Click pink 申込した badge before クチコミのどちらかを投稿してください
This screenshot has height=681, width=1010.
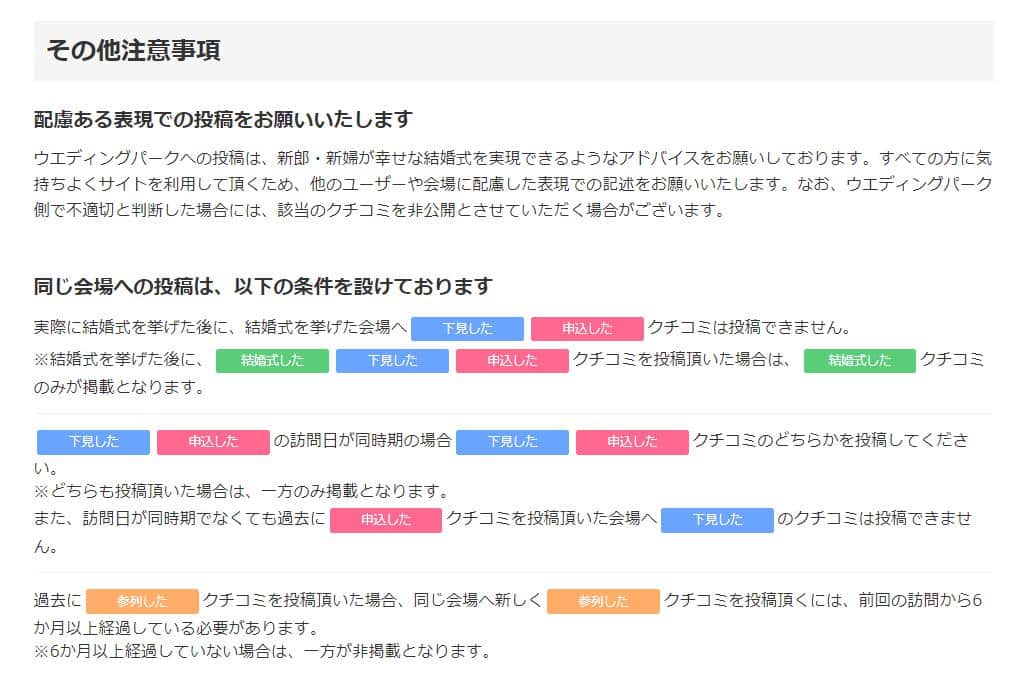[x=632, y=442]
